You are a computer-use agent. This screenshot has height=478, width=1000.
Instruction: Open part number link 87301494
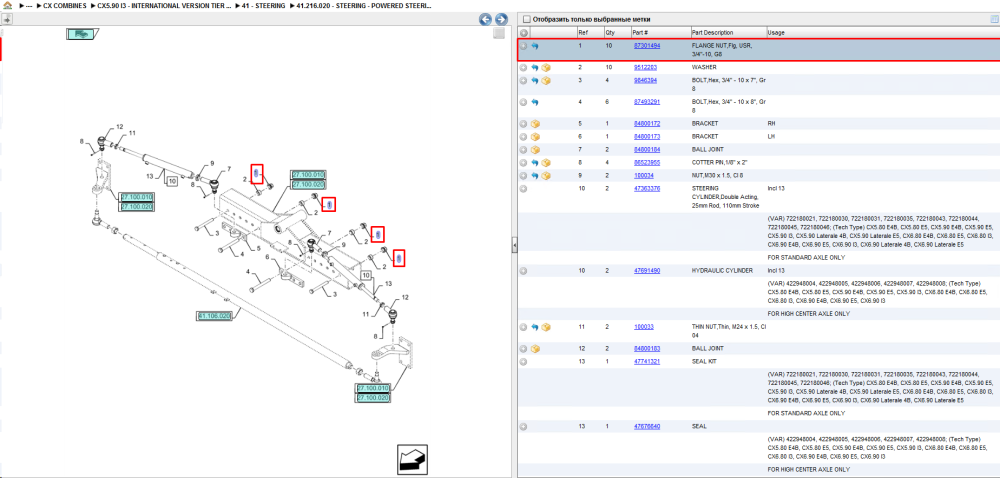pyautogui.click(x=646, y=46)
